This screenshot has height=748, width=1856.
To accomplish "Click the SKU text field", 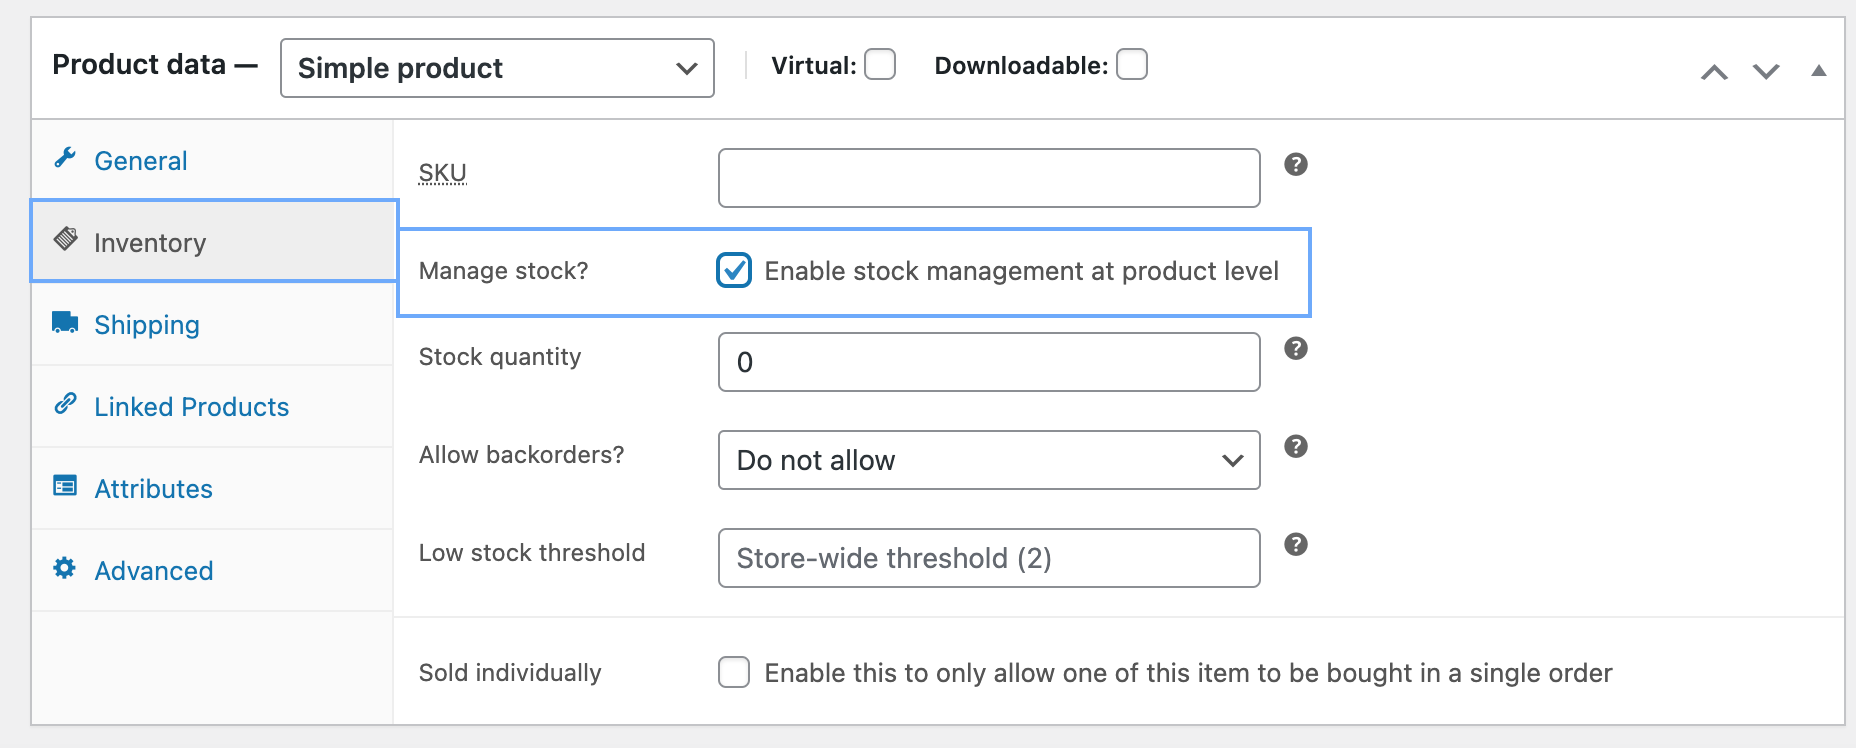I will (x=988, y=178).
